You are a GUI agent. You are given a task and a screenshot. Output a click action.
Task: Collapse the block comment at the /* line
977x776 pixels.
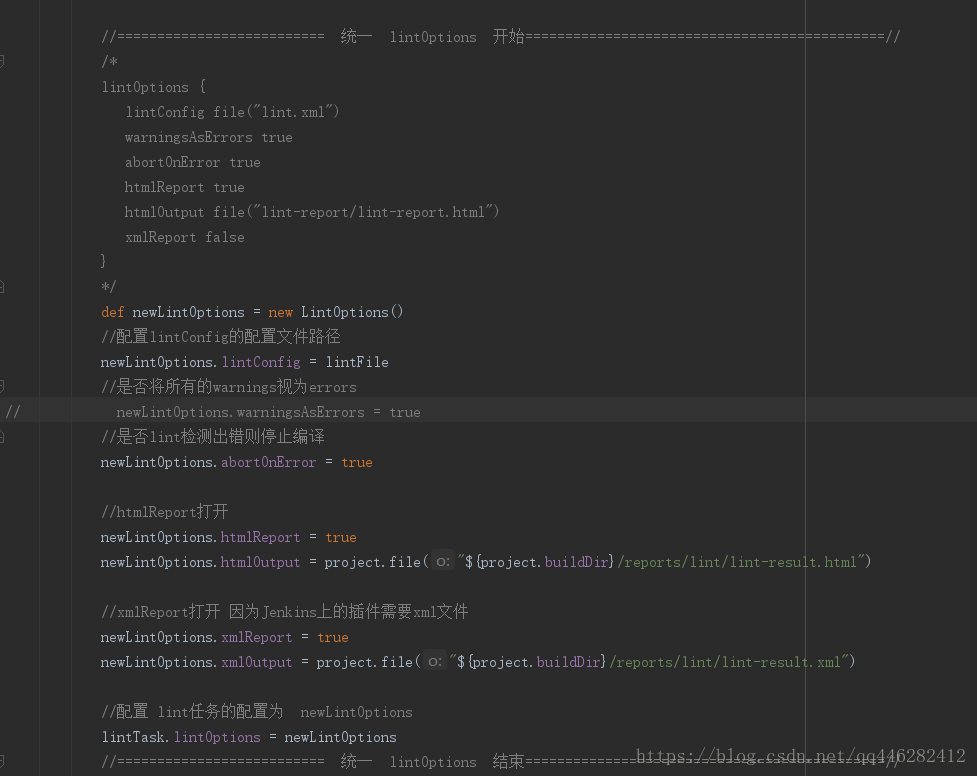tap(2, 61)
